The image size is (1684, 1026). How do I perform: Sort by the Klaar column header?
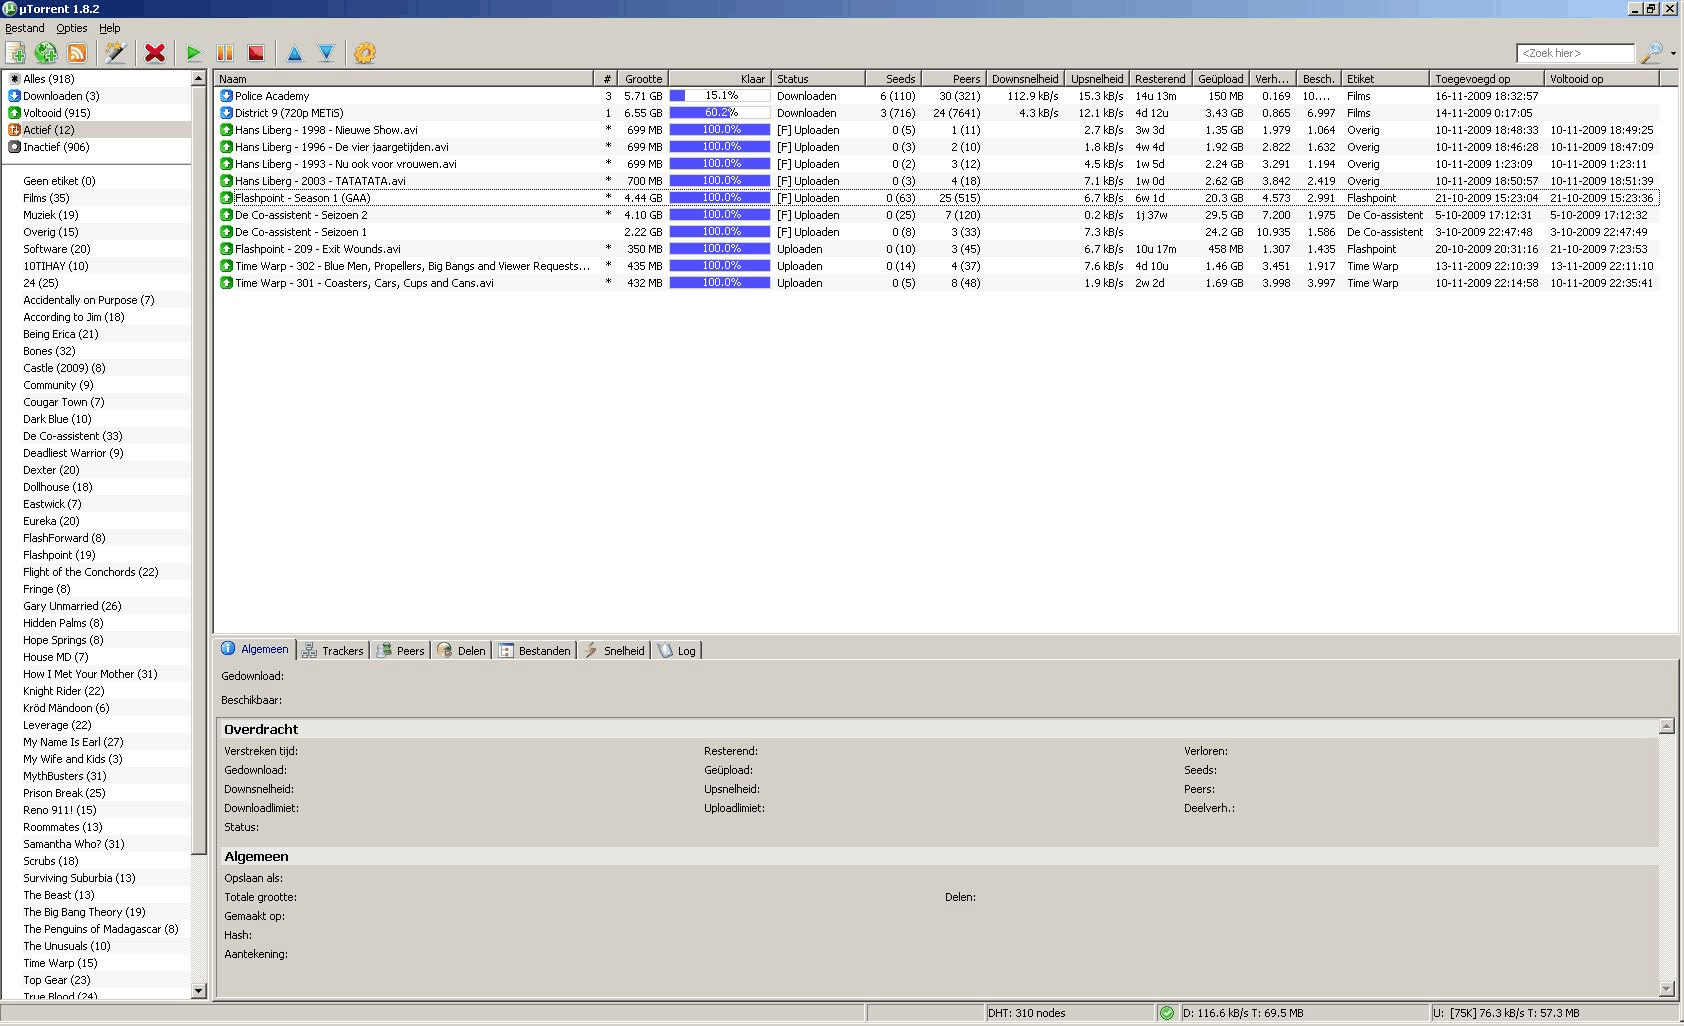720,79
